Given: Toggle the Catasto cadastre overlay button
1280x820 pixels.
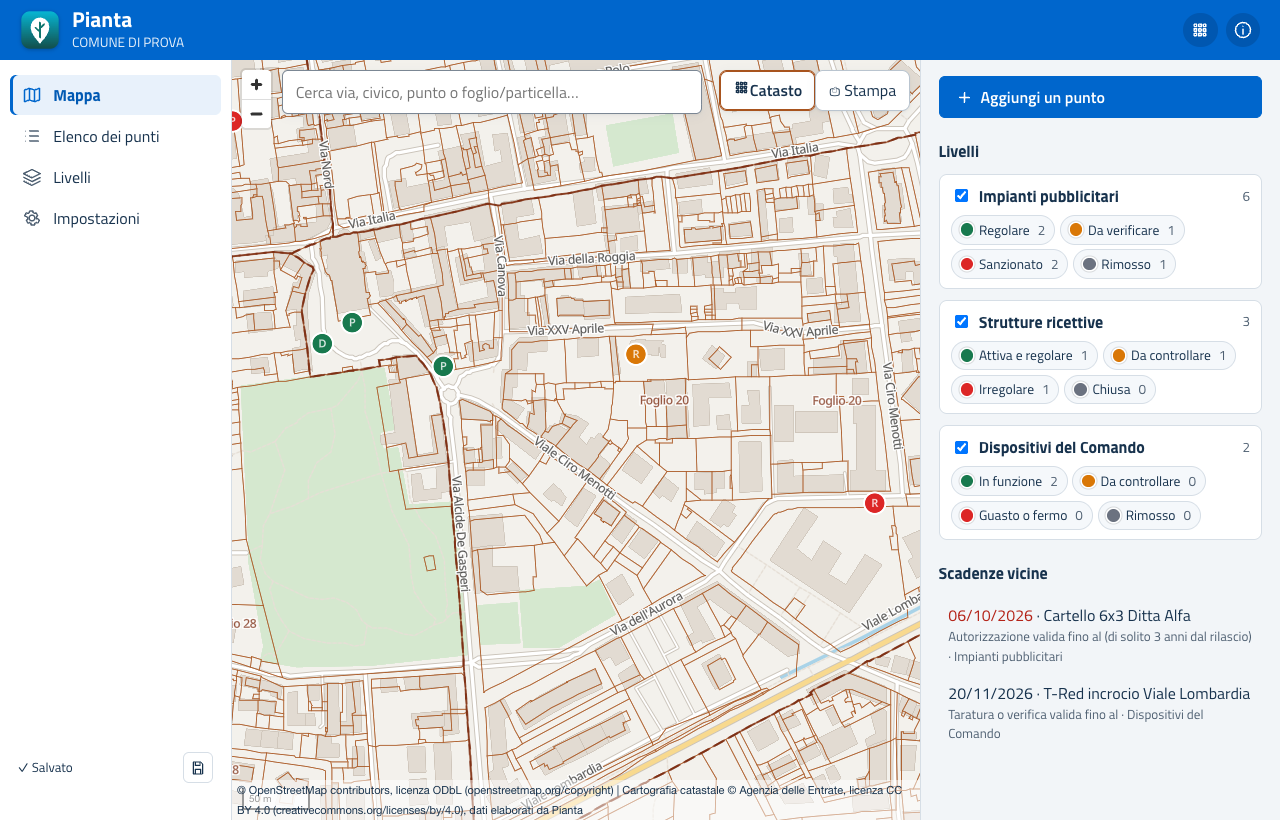Looking at the screenshot, I should 768,90.
